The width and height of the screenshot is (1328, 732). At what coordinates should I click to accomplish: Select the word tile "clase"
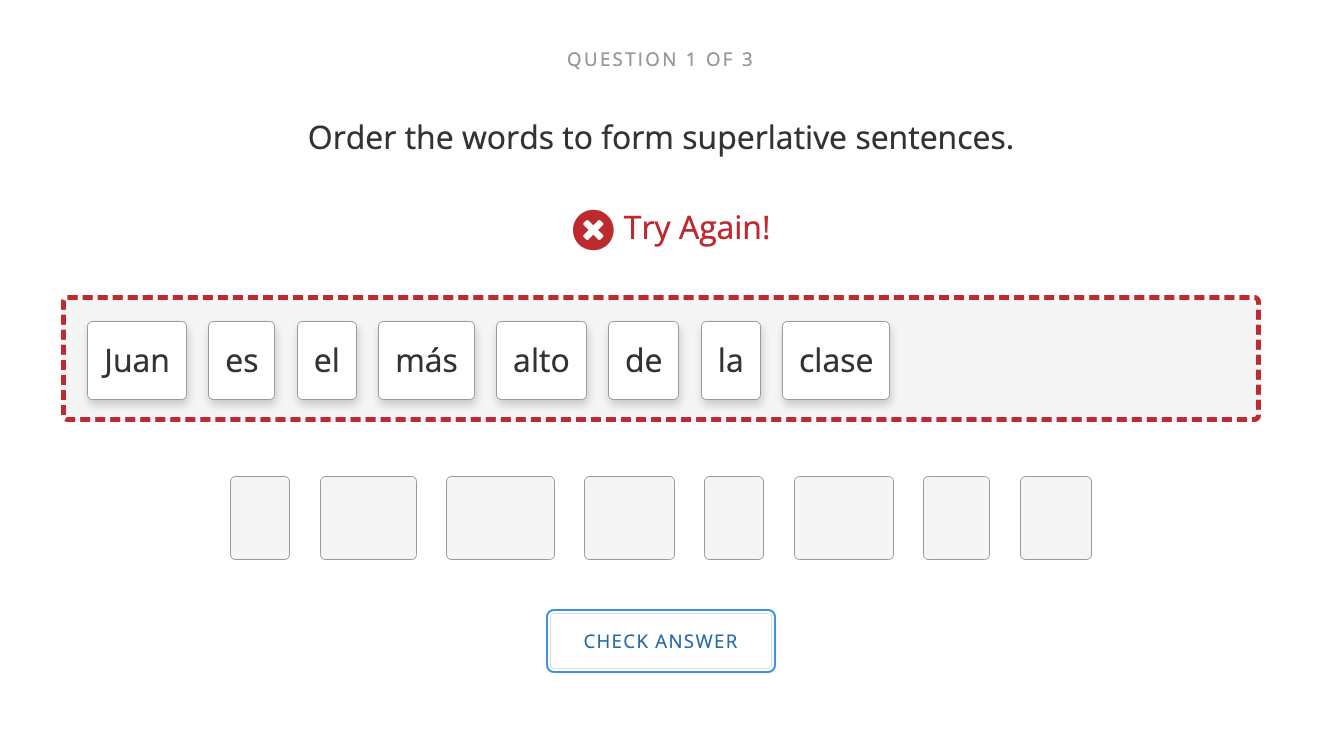(x=835, y=360)
